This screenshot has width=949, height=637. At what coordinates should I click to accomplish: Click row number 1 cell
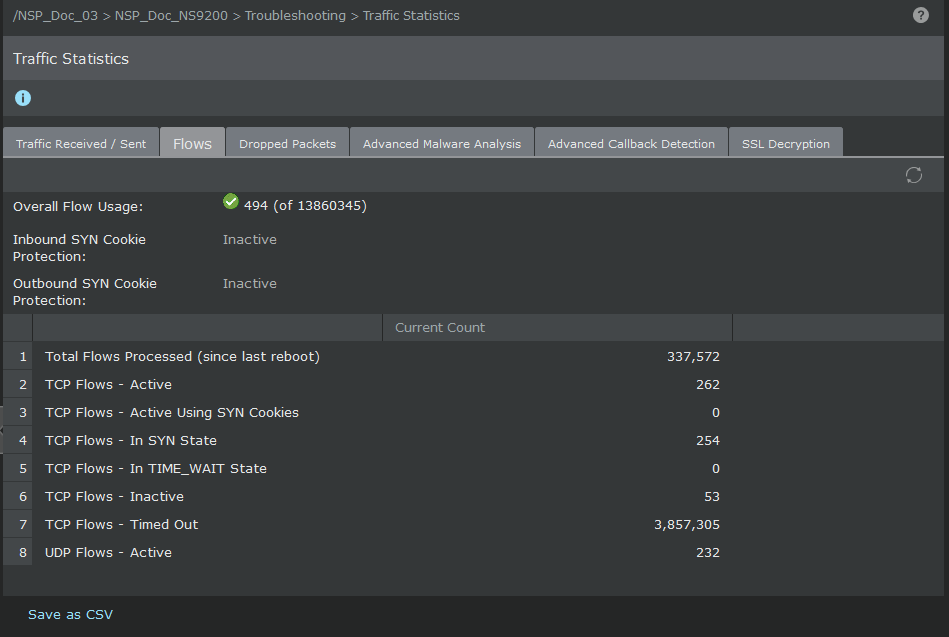(x=18, y=357)
